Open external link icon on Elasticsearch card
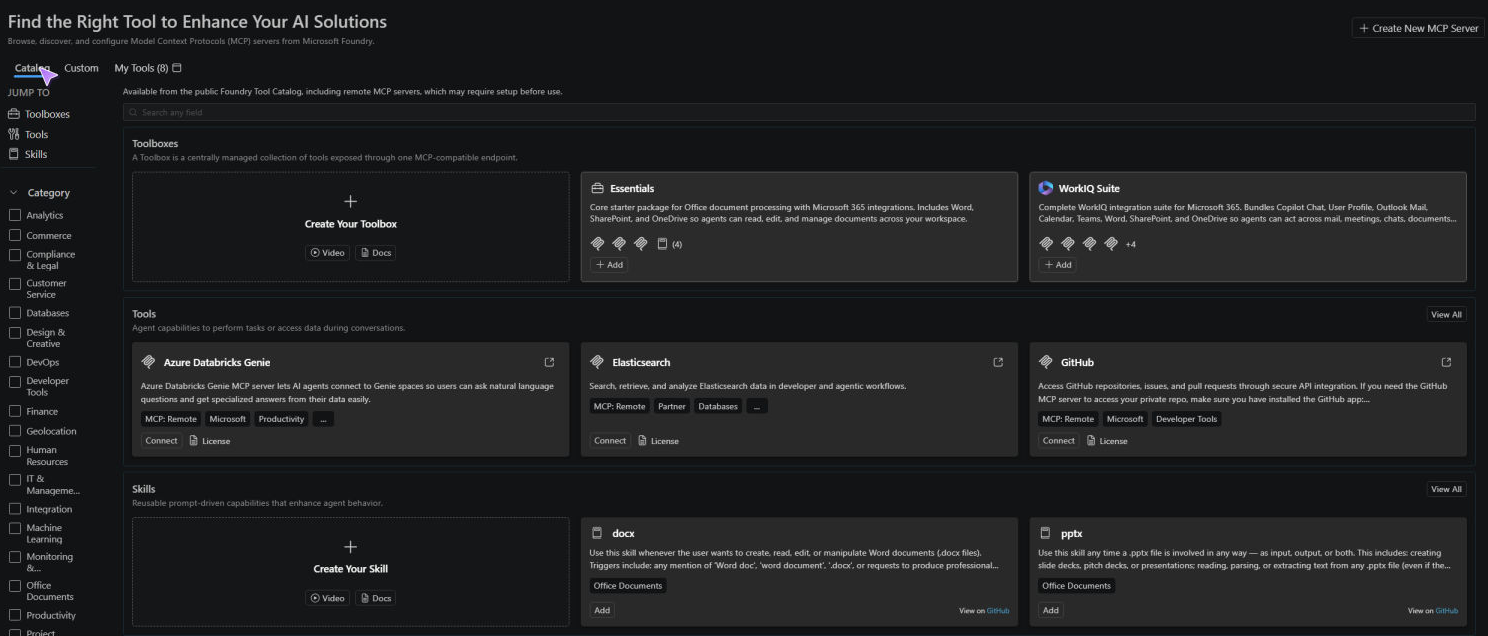The image size is (1488, 636). point(998,362)
